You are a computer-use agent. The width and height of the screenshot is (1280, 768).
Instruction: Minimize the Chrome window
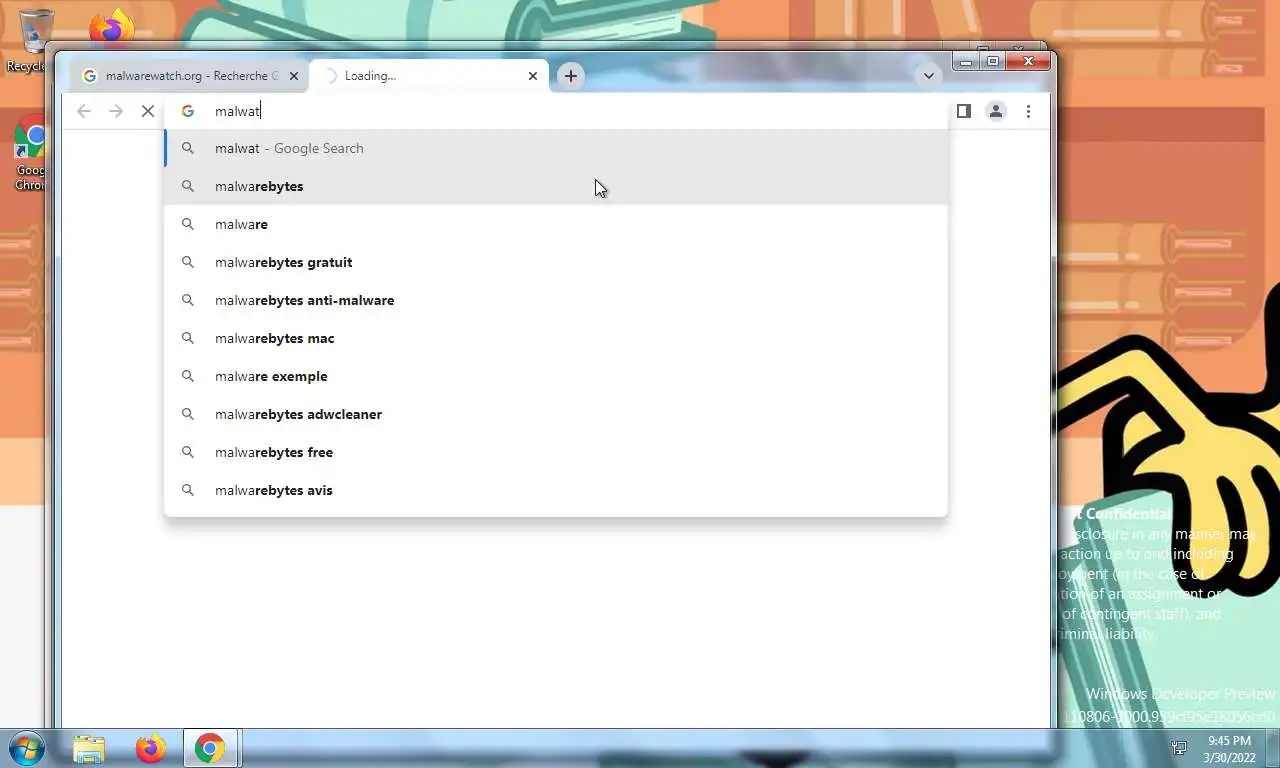click(x=965, y=62)
